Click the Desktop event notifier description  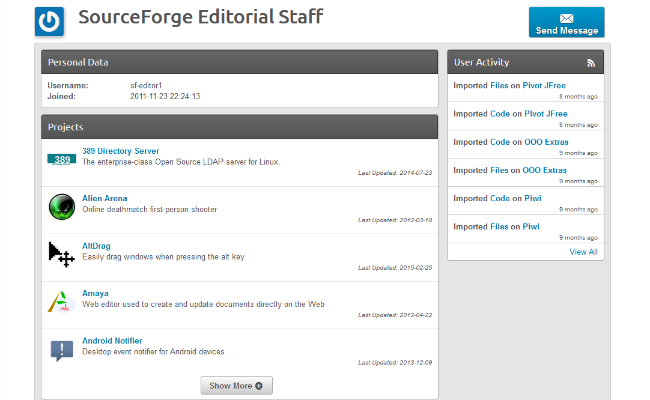pos(153,352)
